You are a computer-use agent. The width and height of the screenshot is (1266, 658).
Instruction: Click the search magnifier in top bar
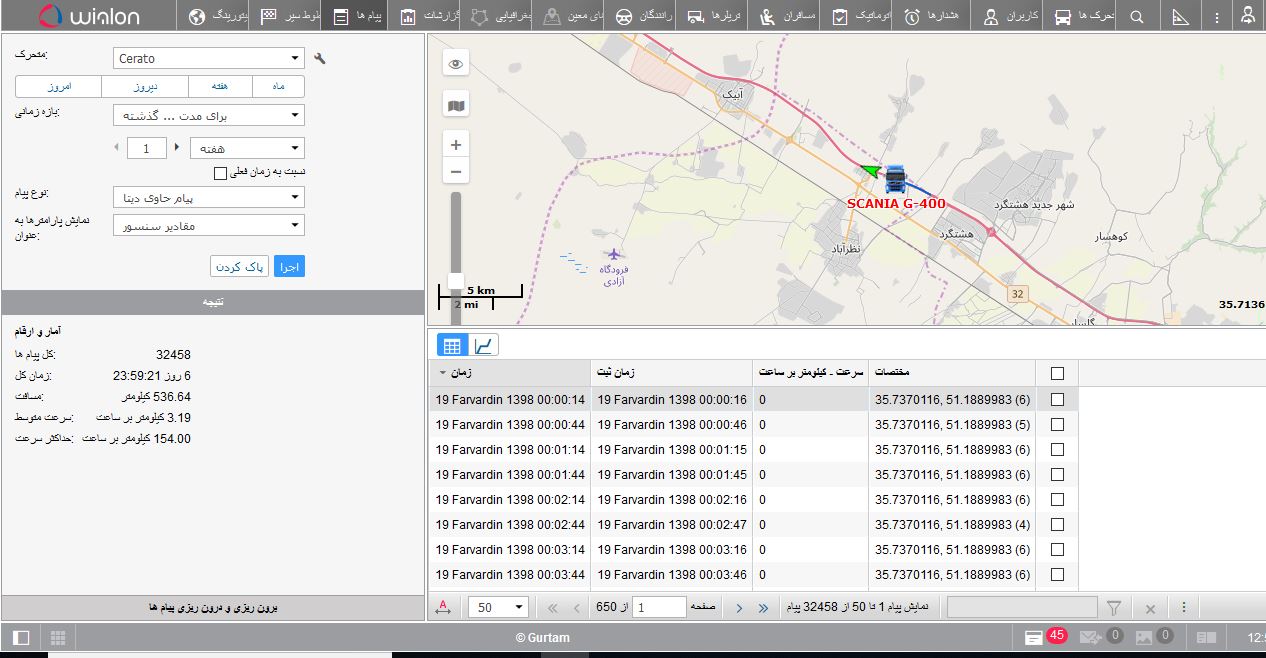click(1136, 17)
